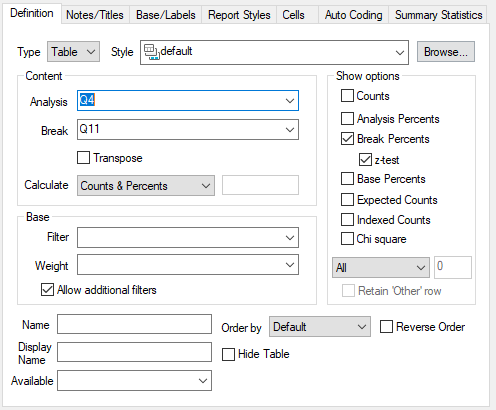Uncheck Allow additional filters
The width and height of the screenshot is (496, 410).
47,290
